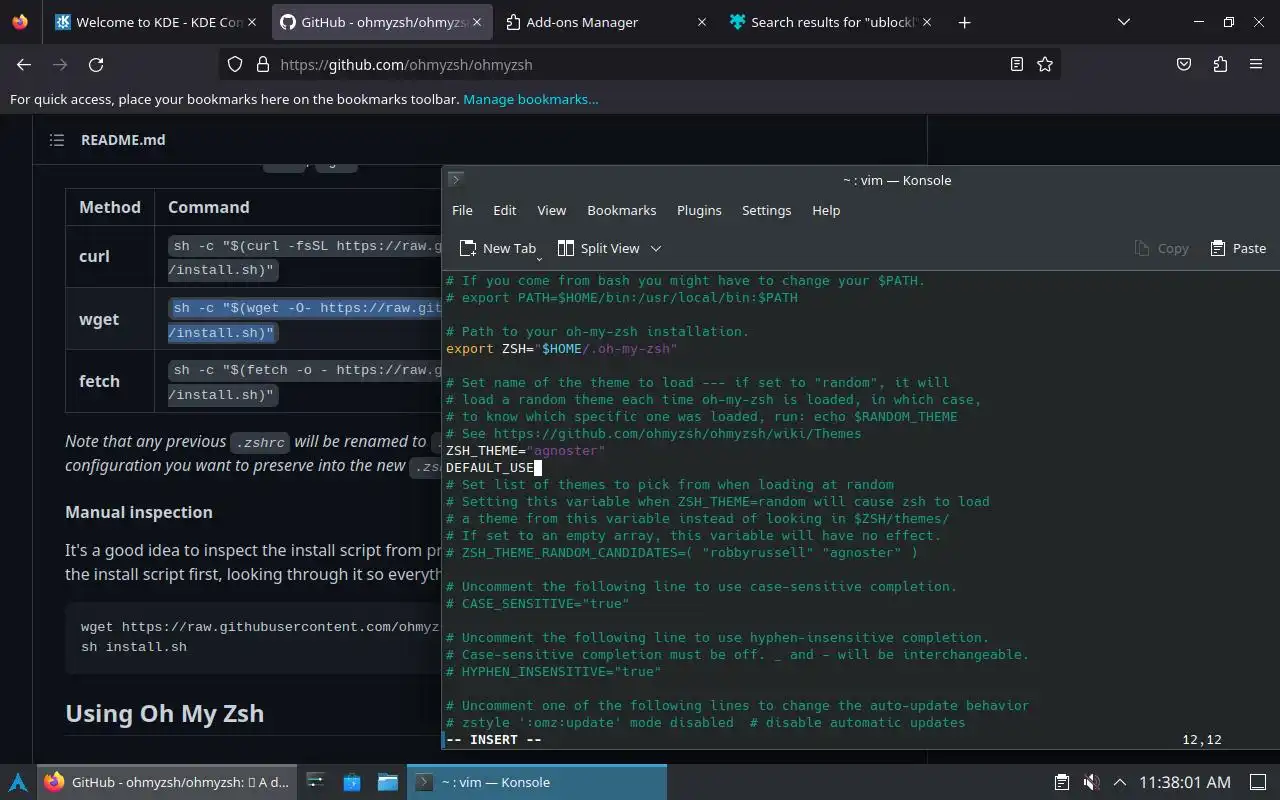Image resolution: width=1280 pixels, height=800 pixels.
Task: Click the export ZSH line in vim
Action: tap(562, 349)
